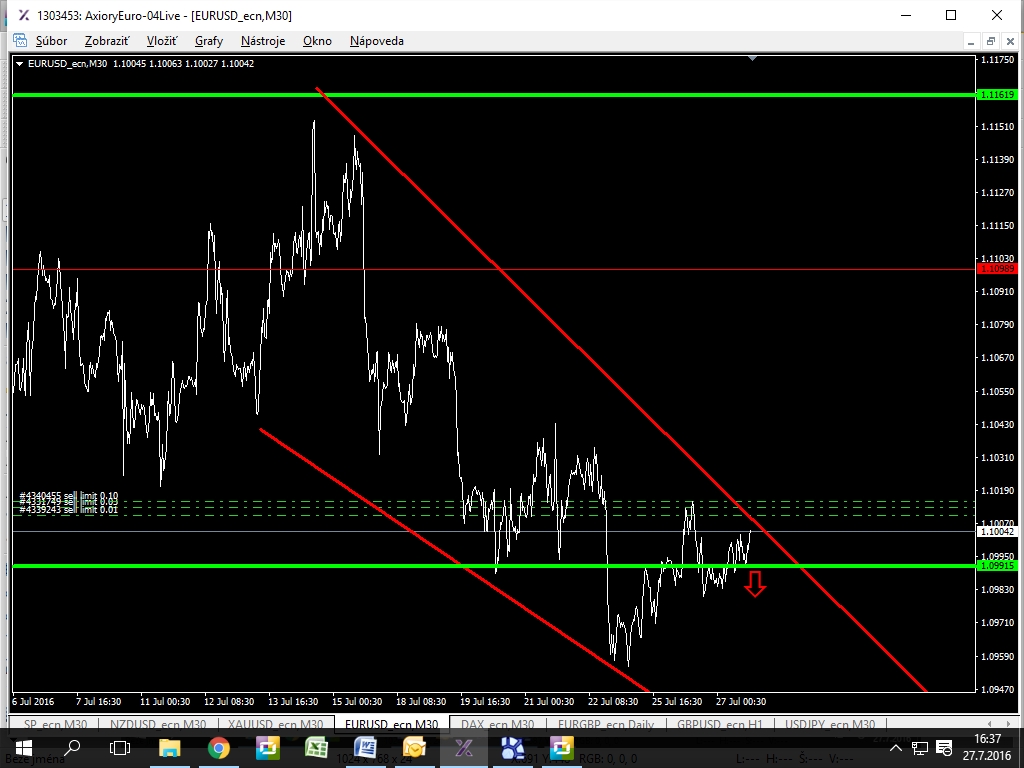The image size is (1024, 768).
Task: Switch to the SP_ecn,M30 chart tab
Action: [x=56, y=724]
